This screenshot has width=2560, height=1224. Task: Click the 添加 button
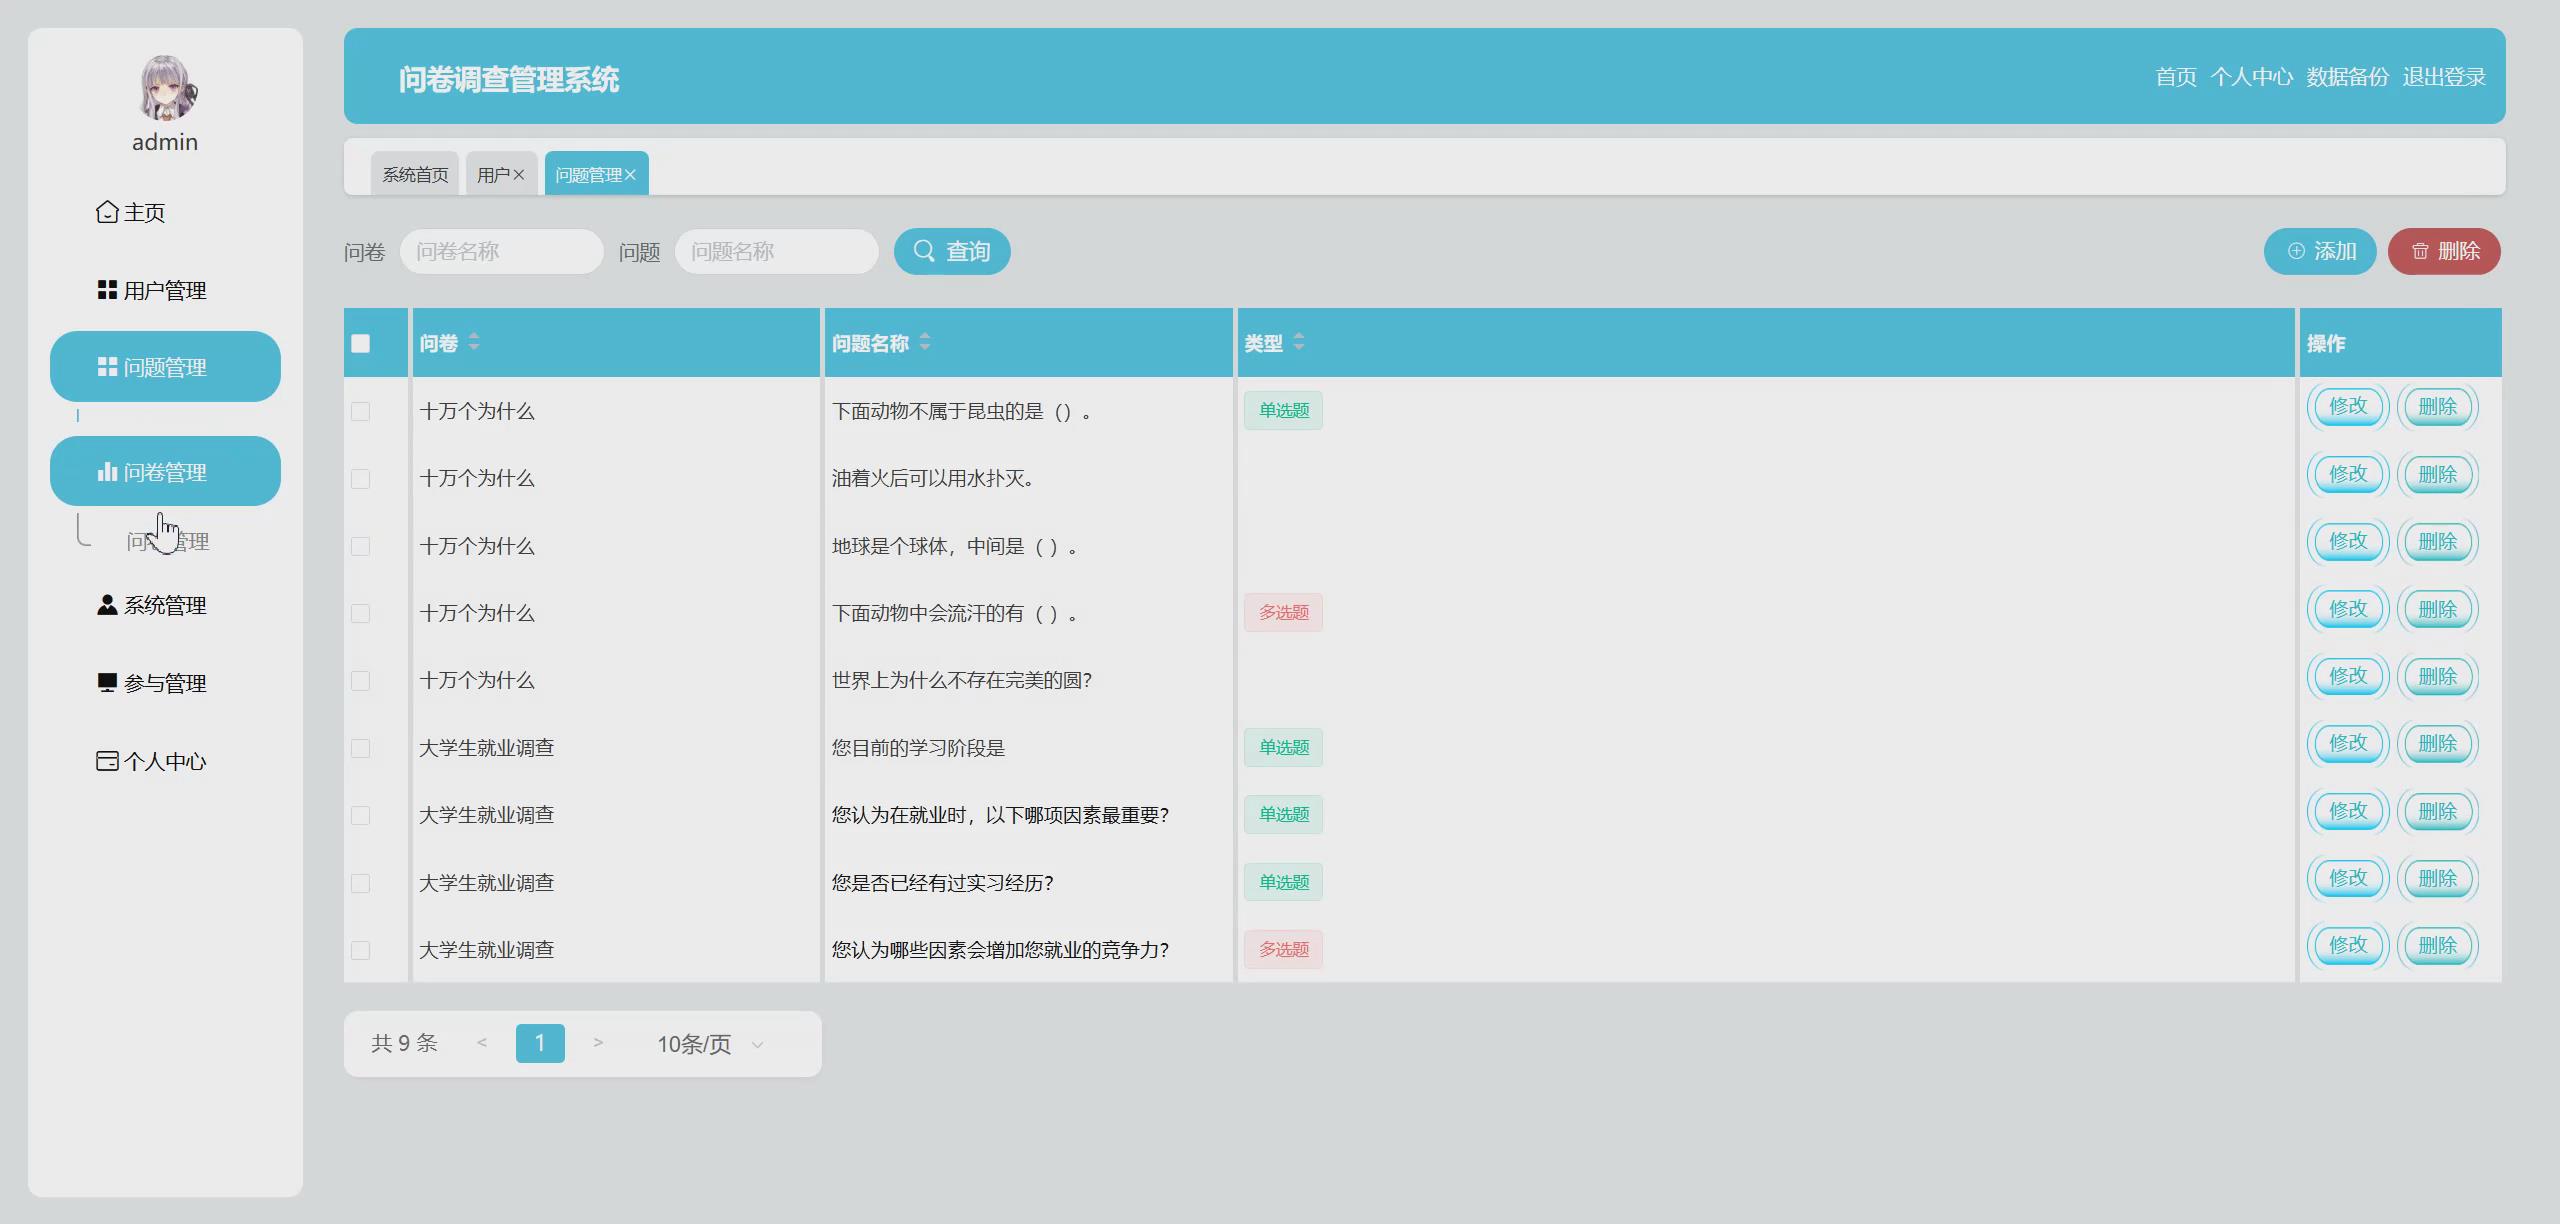pos(2319,251)
